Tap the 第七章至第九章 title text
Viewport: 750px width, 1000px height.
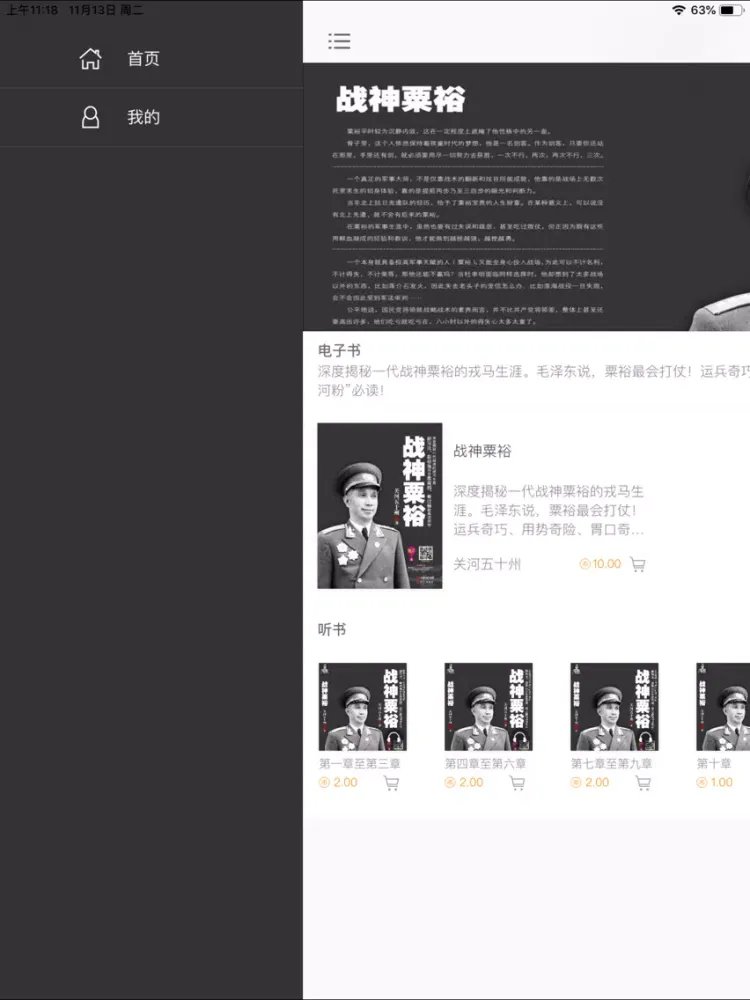611,763
